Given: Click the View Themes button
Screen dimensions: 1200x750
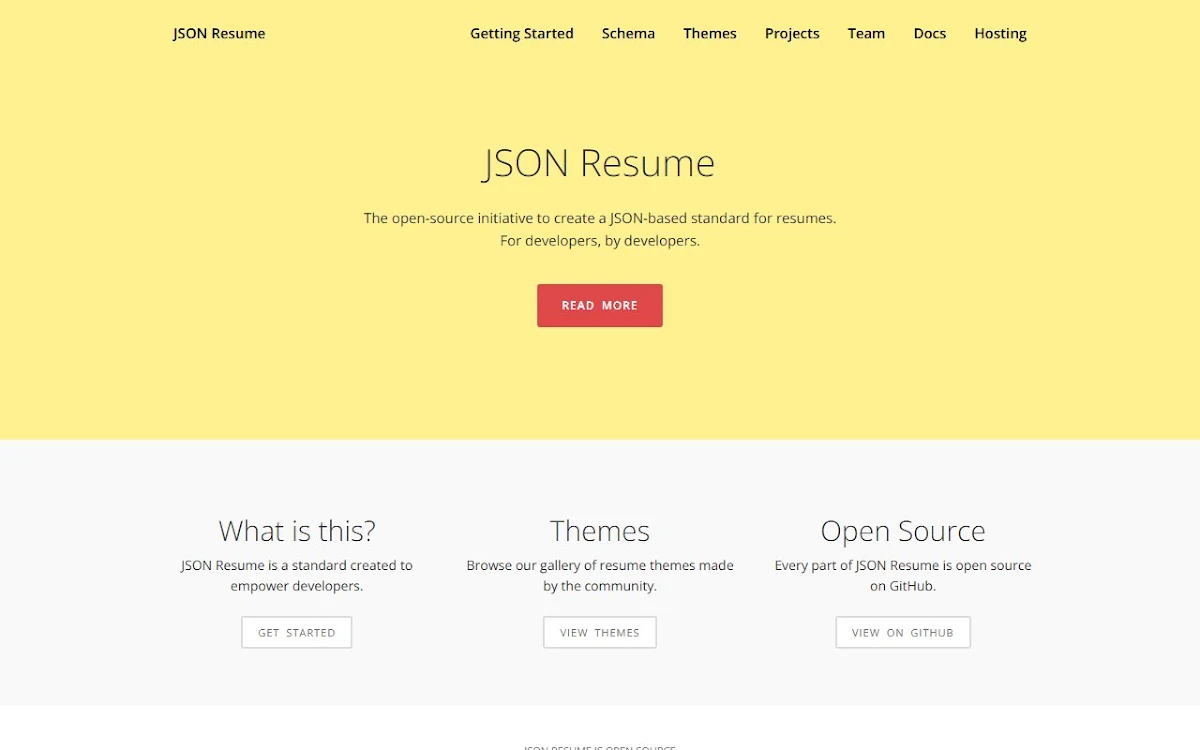Looking at the screenshot, I should (x=600, y=632).
